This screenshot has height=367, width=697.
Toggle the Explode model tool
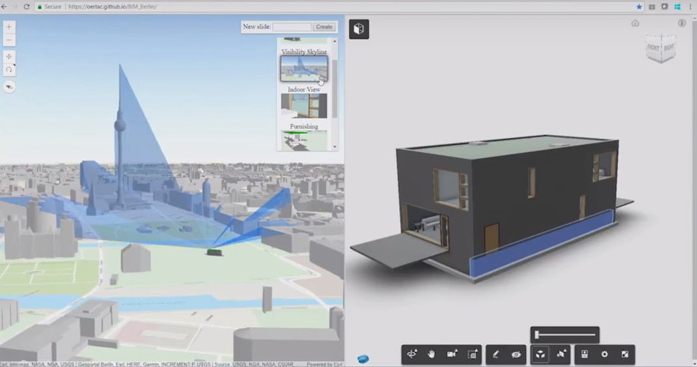tap(540, 354)
